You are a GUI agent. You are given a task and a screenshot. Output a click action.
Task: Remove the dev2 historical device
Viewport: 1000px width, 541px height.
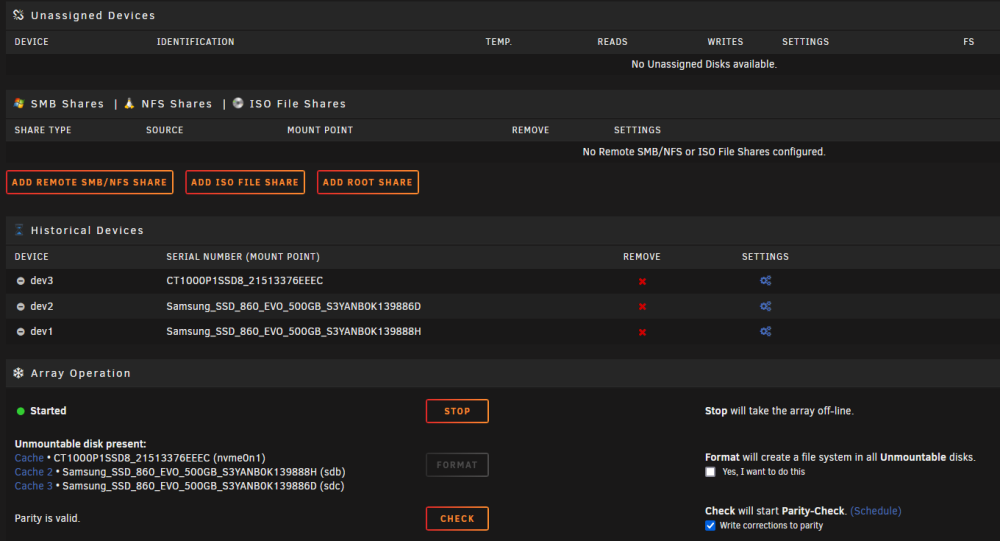(642, 307)
